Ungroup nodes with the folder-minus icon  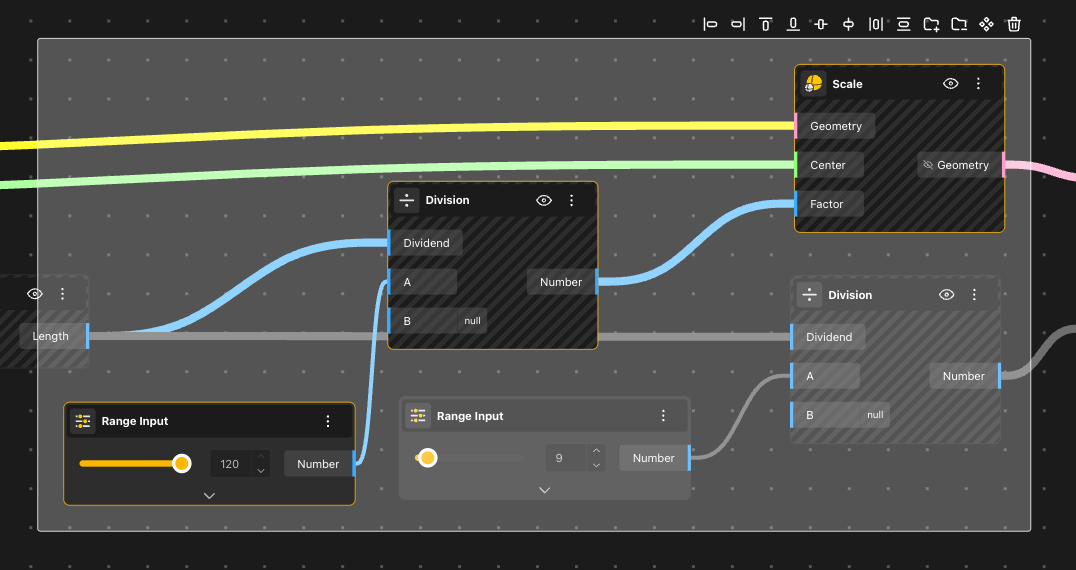click(x=958, y=24)
